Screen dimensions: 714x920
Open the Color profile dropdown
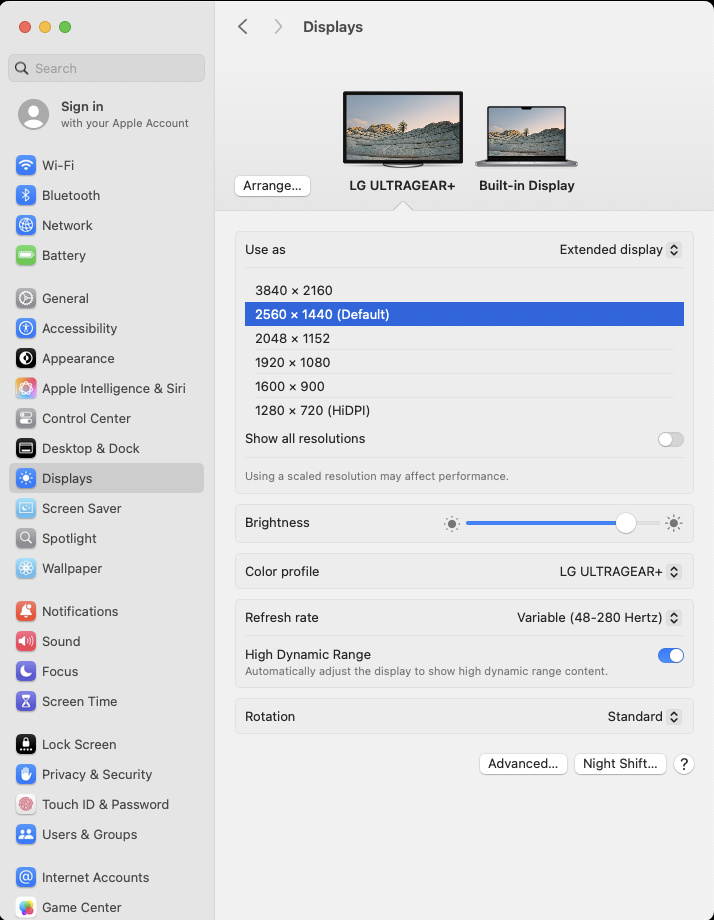tap(620, 572)
